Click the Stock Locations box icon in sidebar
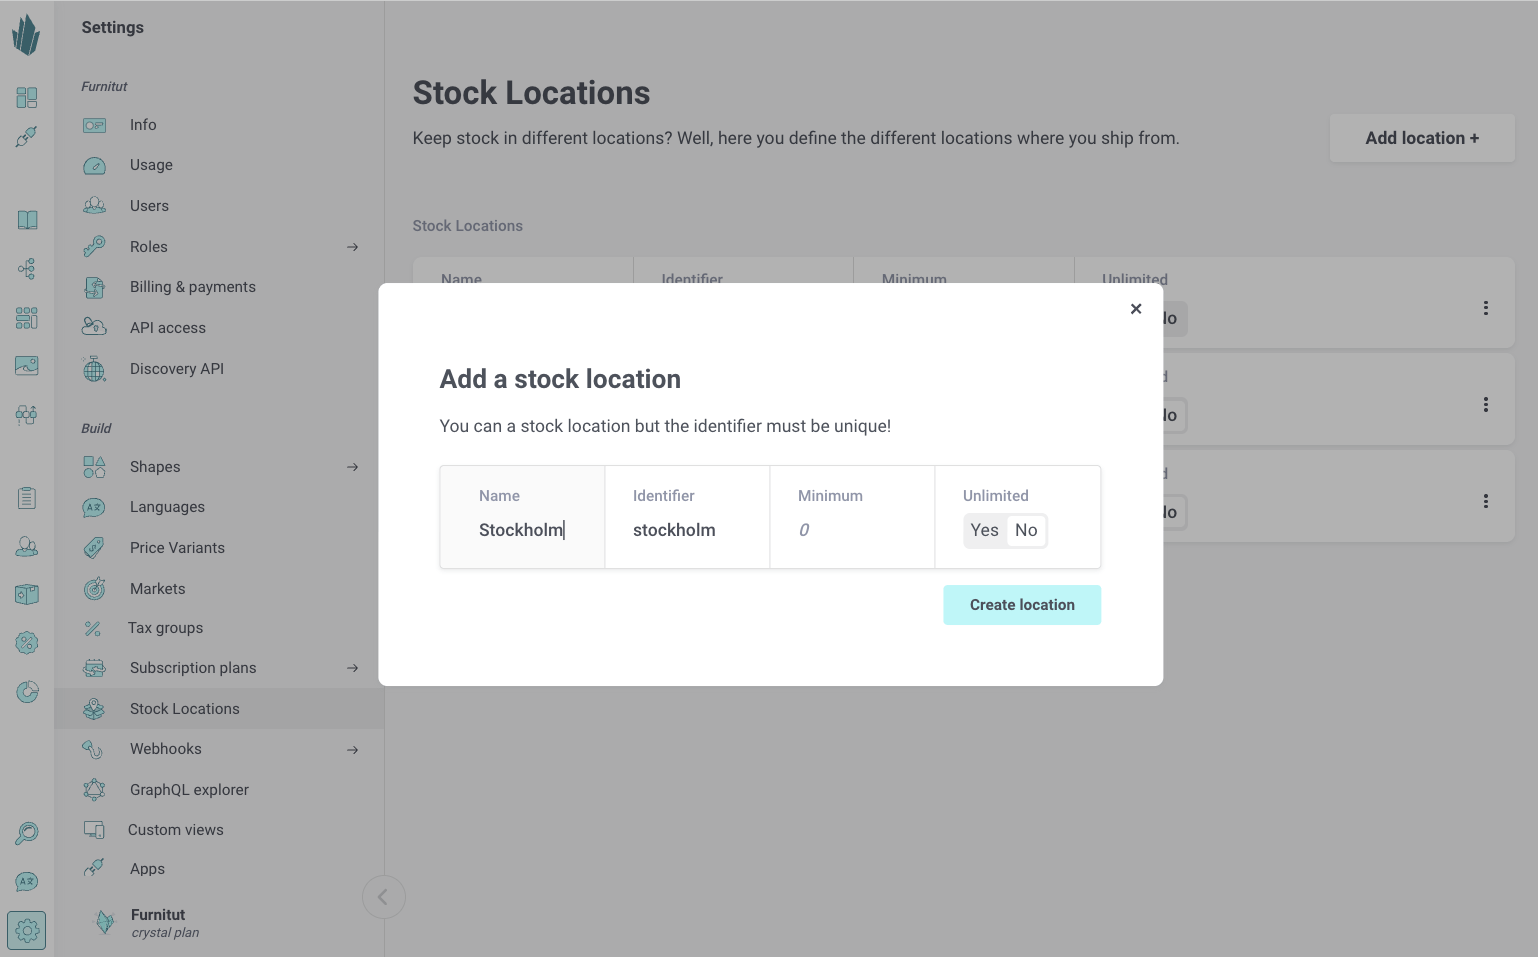1538x957 pixels. (94, 709)
